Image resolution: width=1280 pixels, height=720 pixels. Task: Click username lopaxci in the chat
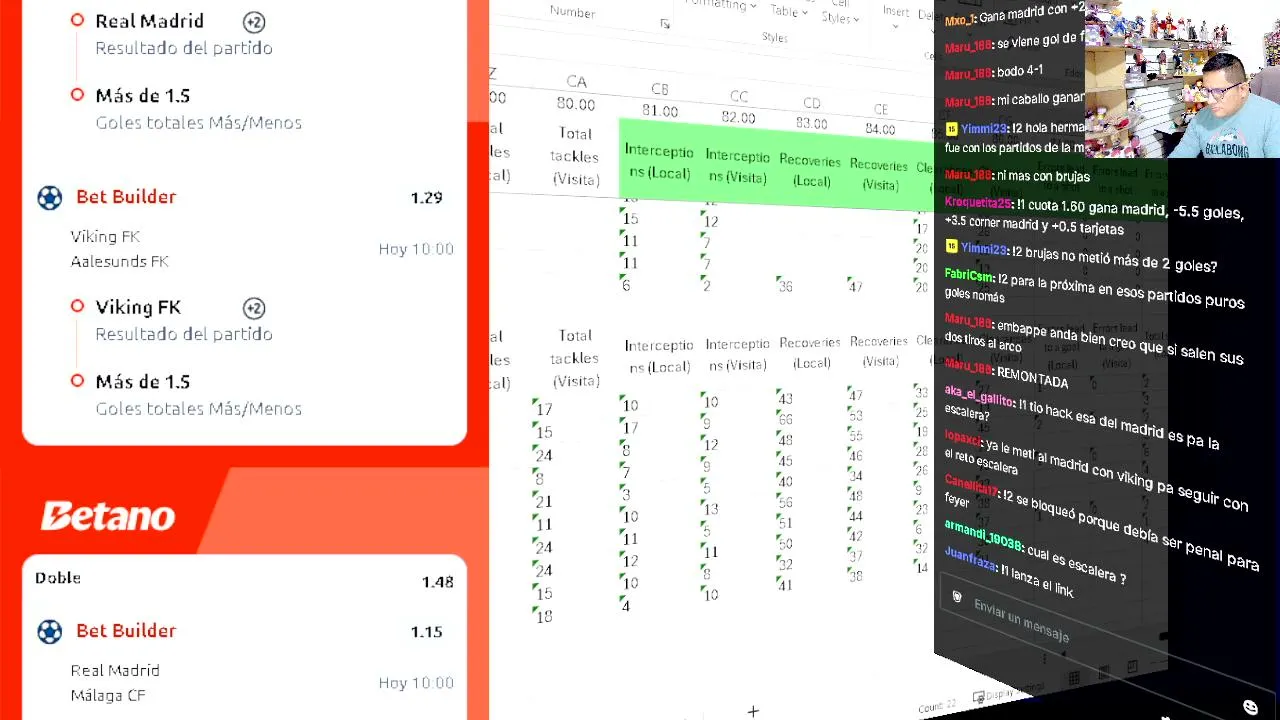click(x=963, y=438)
